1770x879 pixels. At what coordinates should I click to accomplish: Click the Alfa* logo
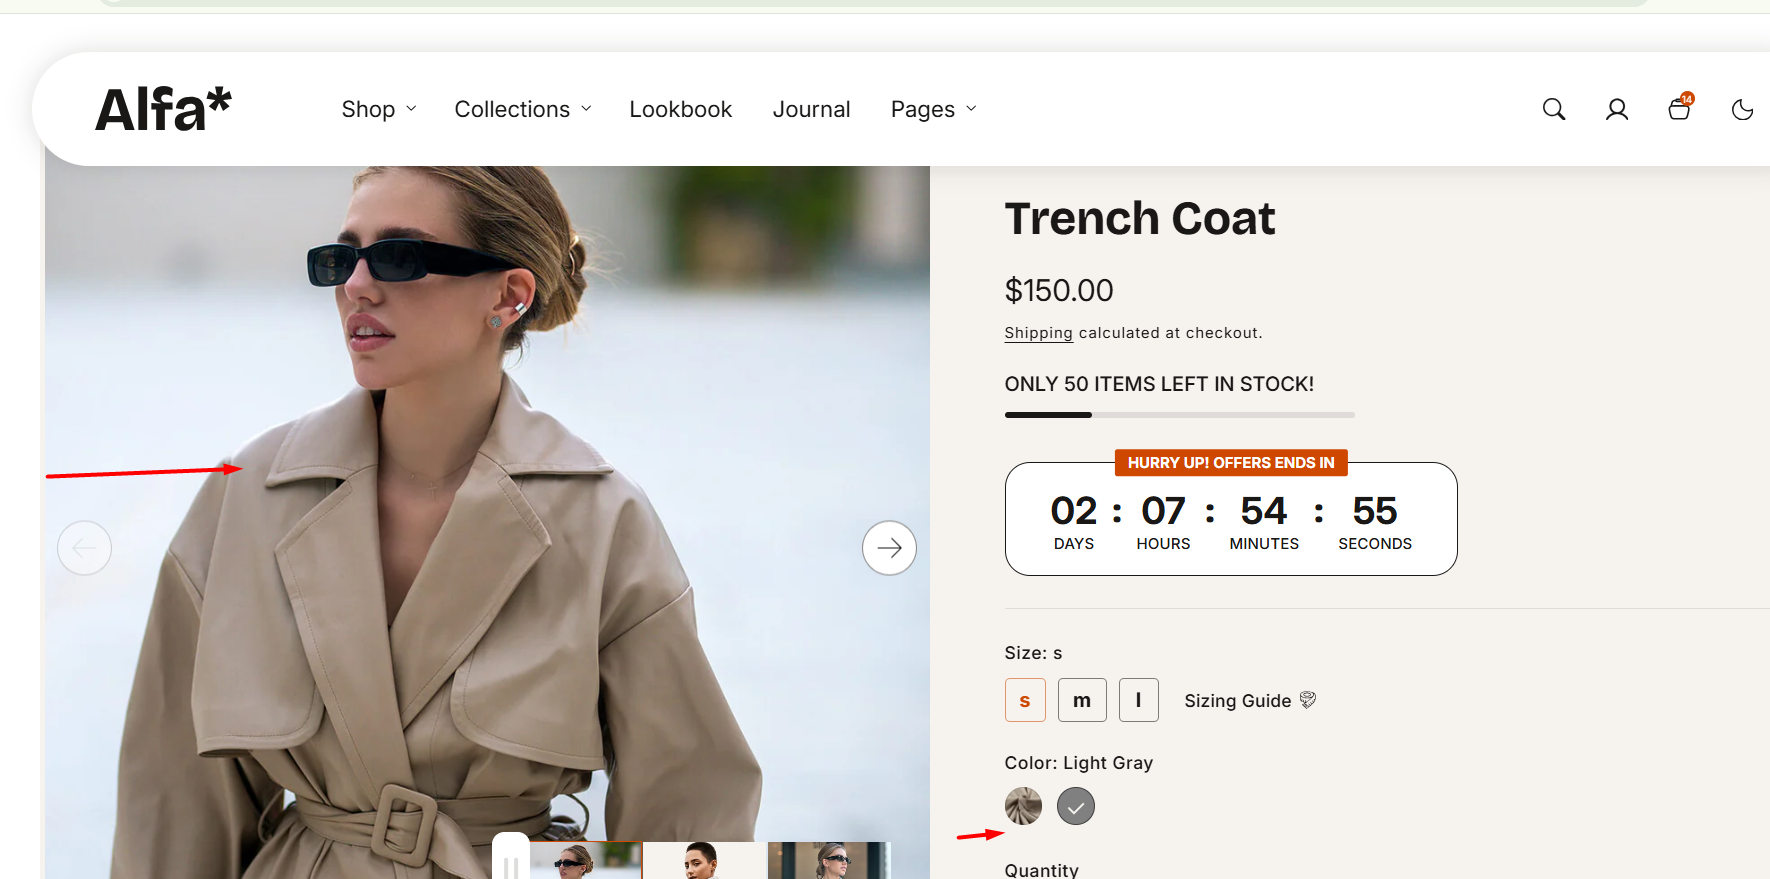click(163, 109)
